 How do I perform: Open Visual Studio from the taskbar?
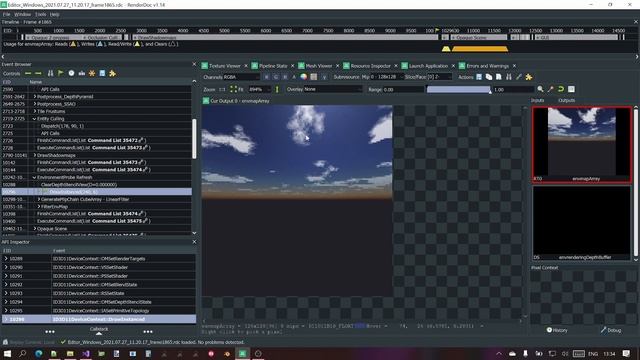tap(86, 353)
